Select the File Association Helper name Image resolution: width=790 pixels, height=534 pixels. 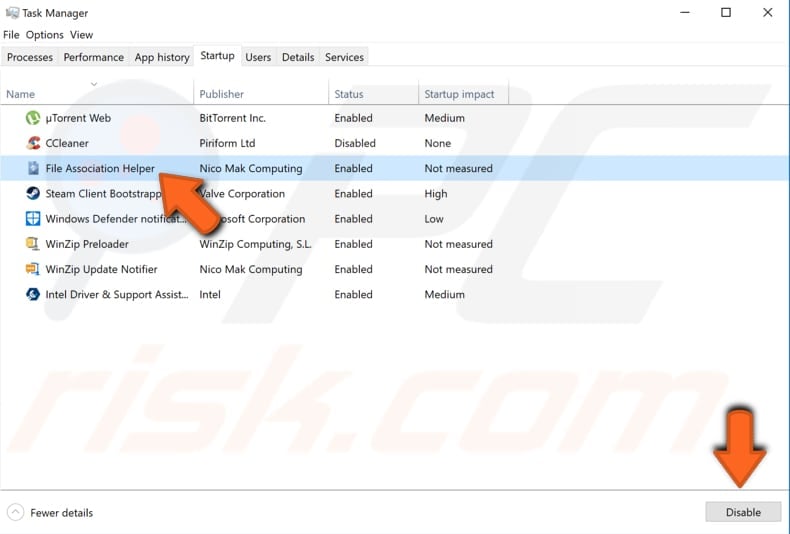click(x=100, y=168)
